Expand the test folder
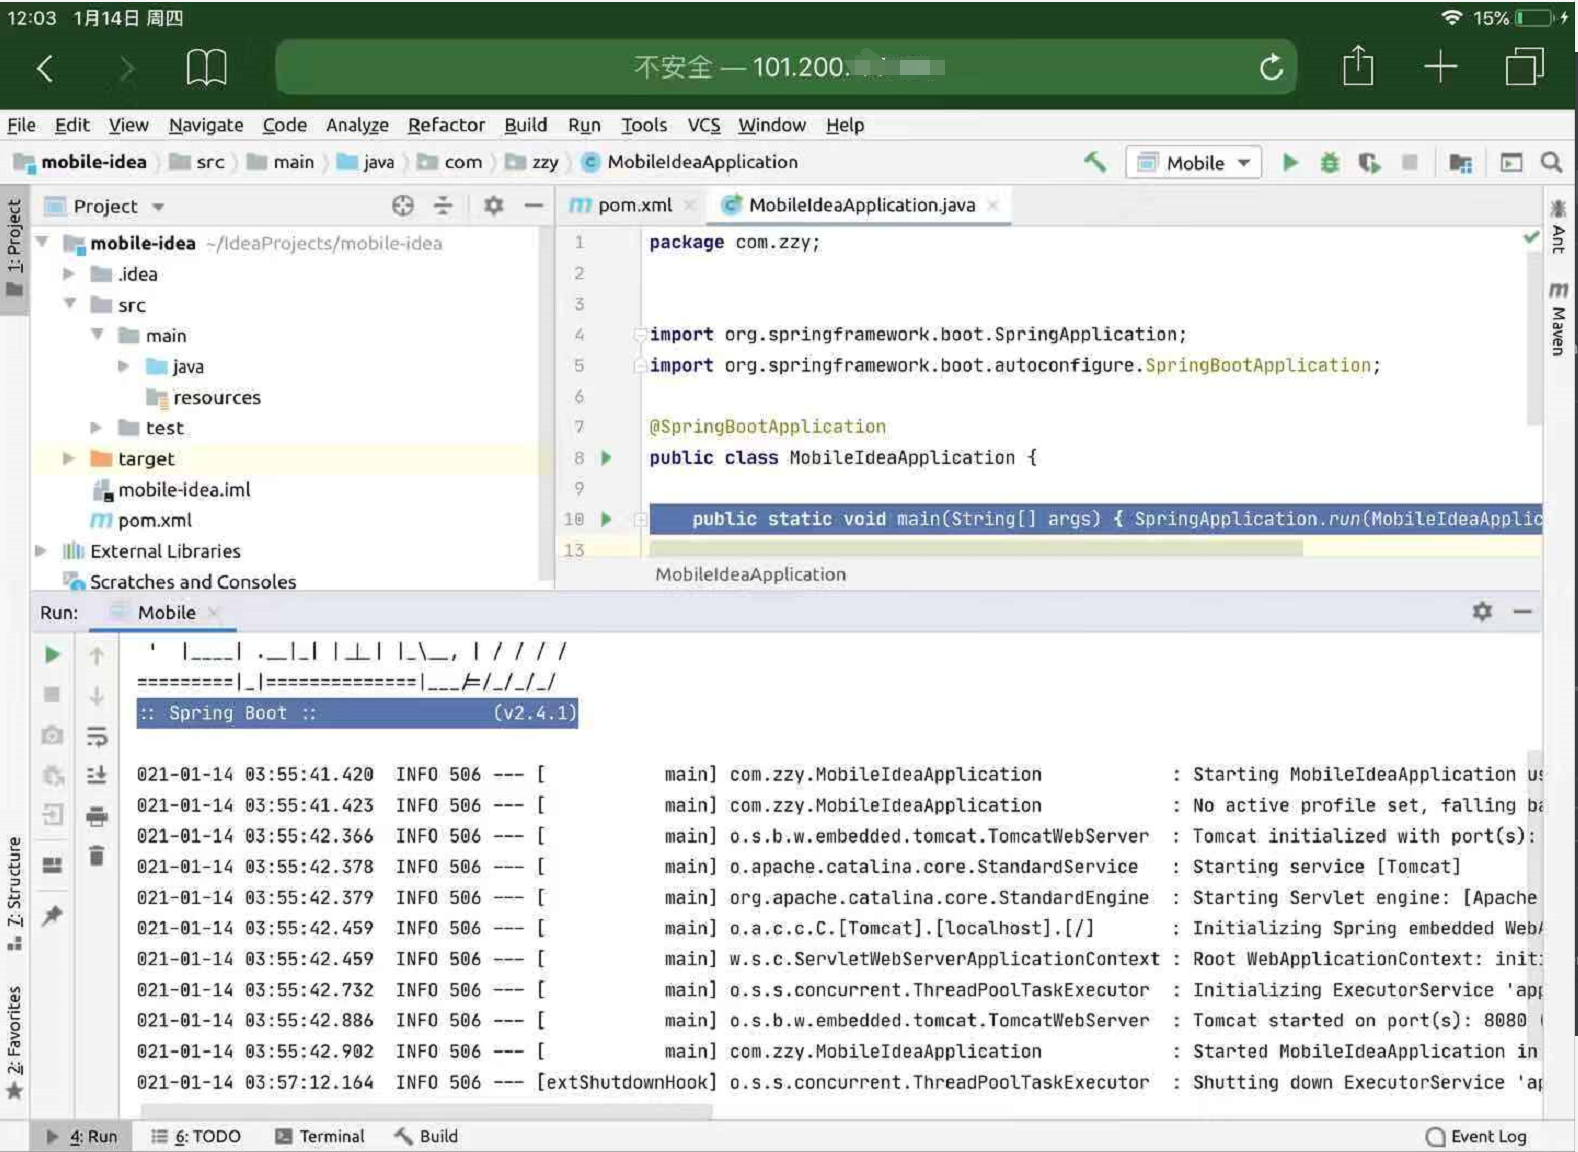 pos(96,428)
